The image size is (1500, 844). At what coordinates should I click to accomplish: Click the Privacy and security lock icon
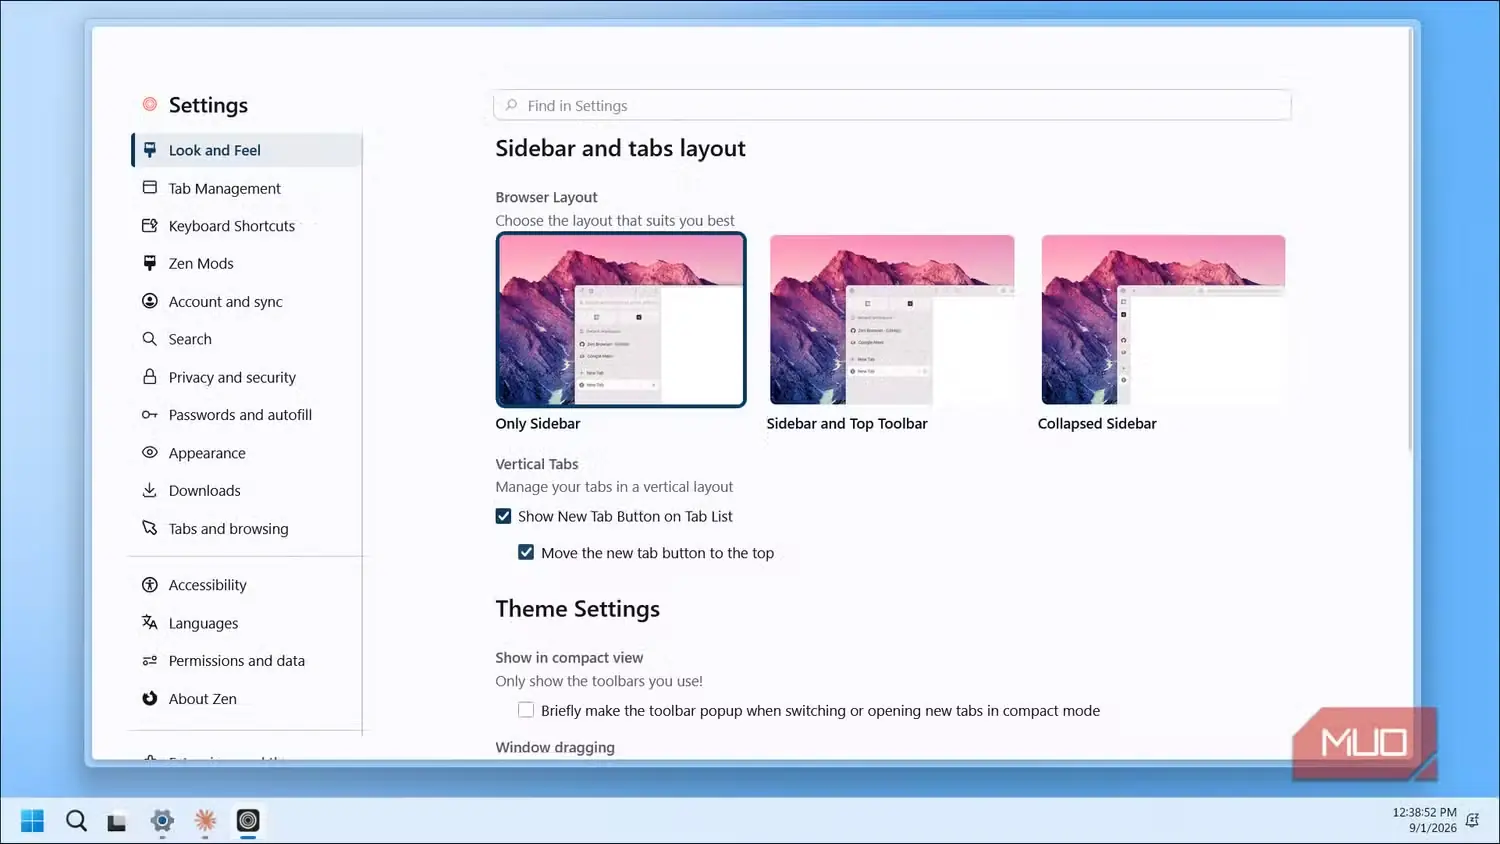150,377
